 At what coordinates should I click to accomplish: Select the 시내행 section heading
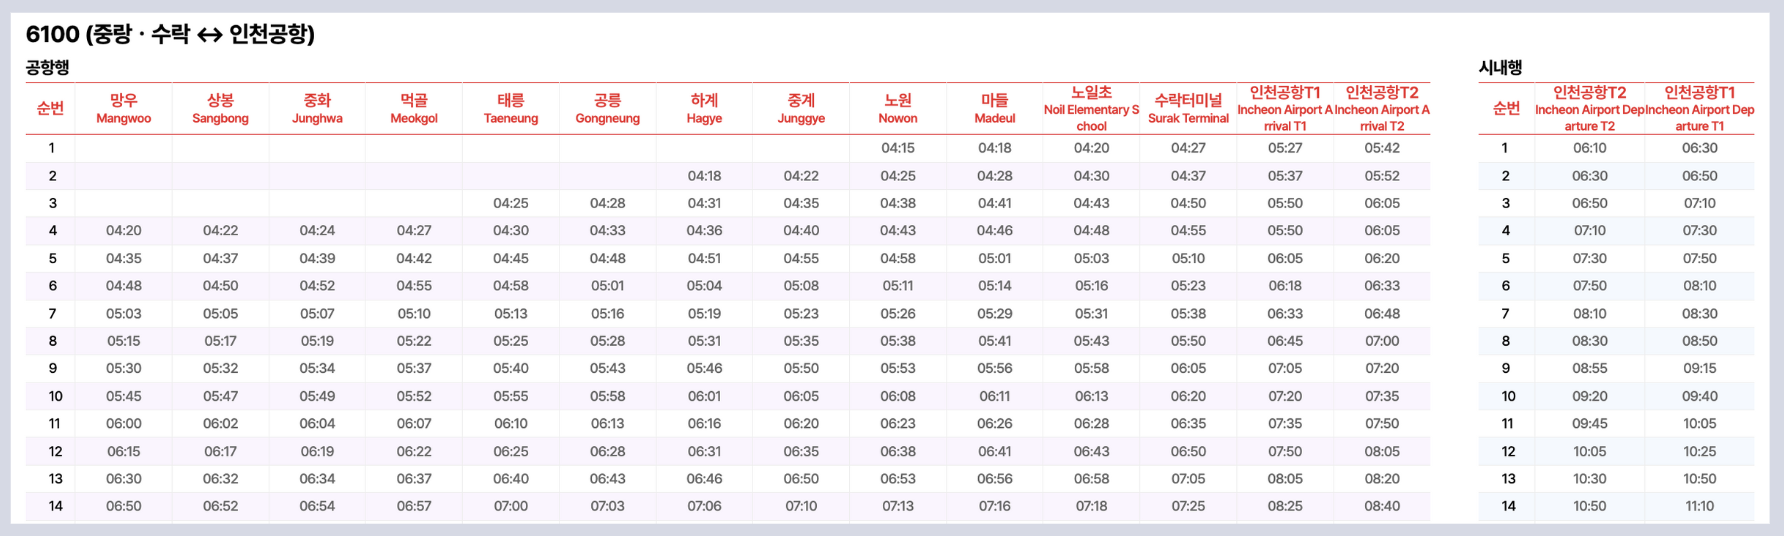(x=1500, y=68)
